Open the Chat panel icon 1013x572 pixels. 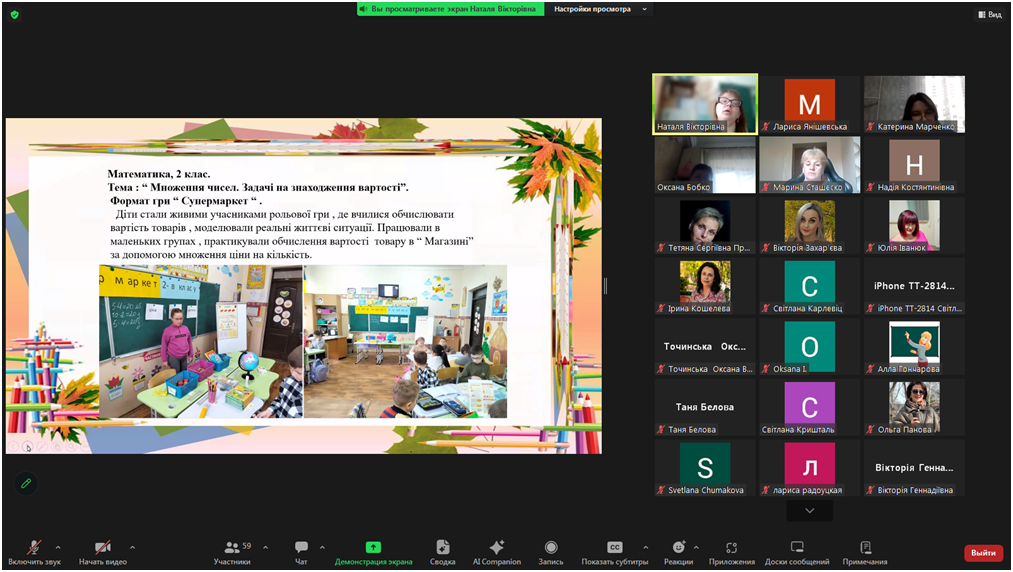301,548
